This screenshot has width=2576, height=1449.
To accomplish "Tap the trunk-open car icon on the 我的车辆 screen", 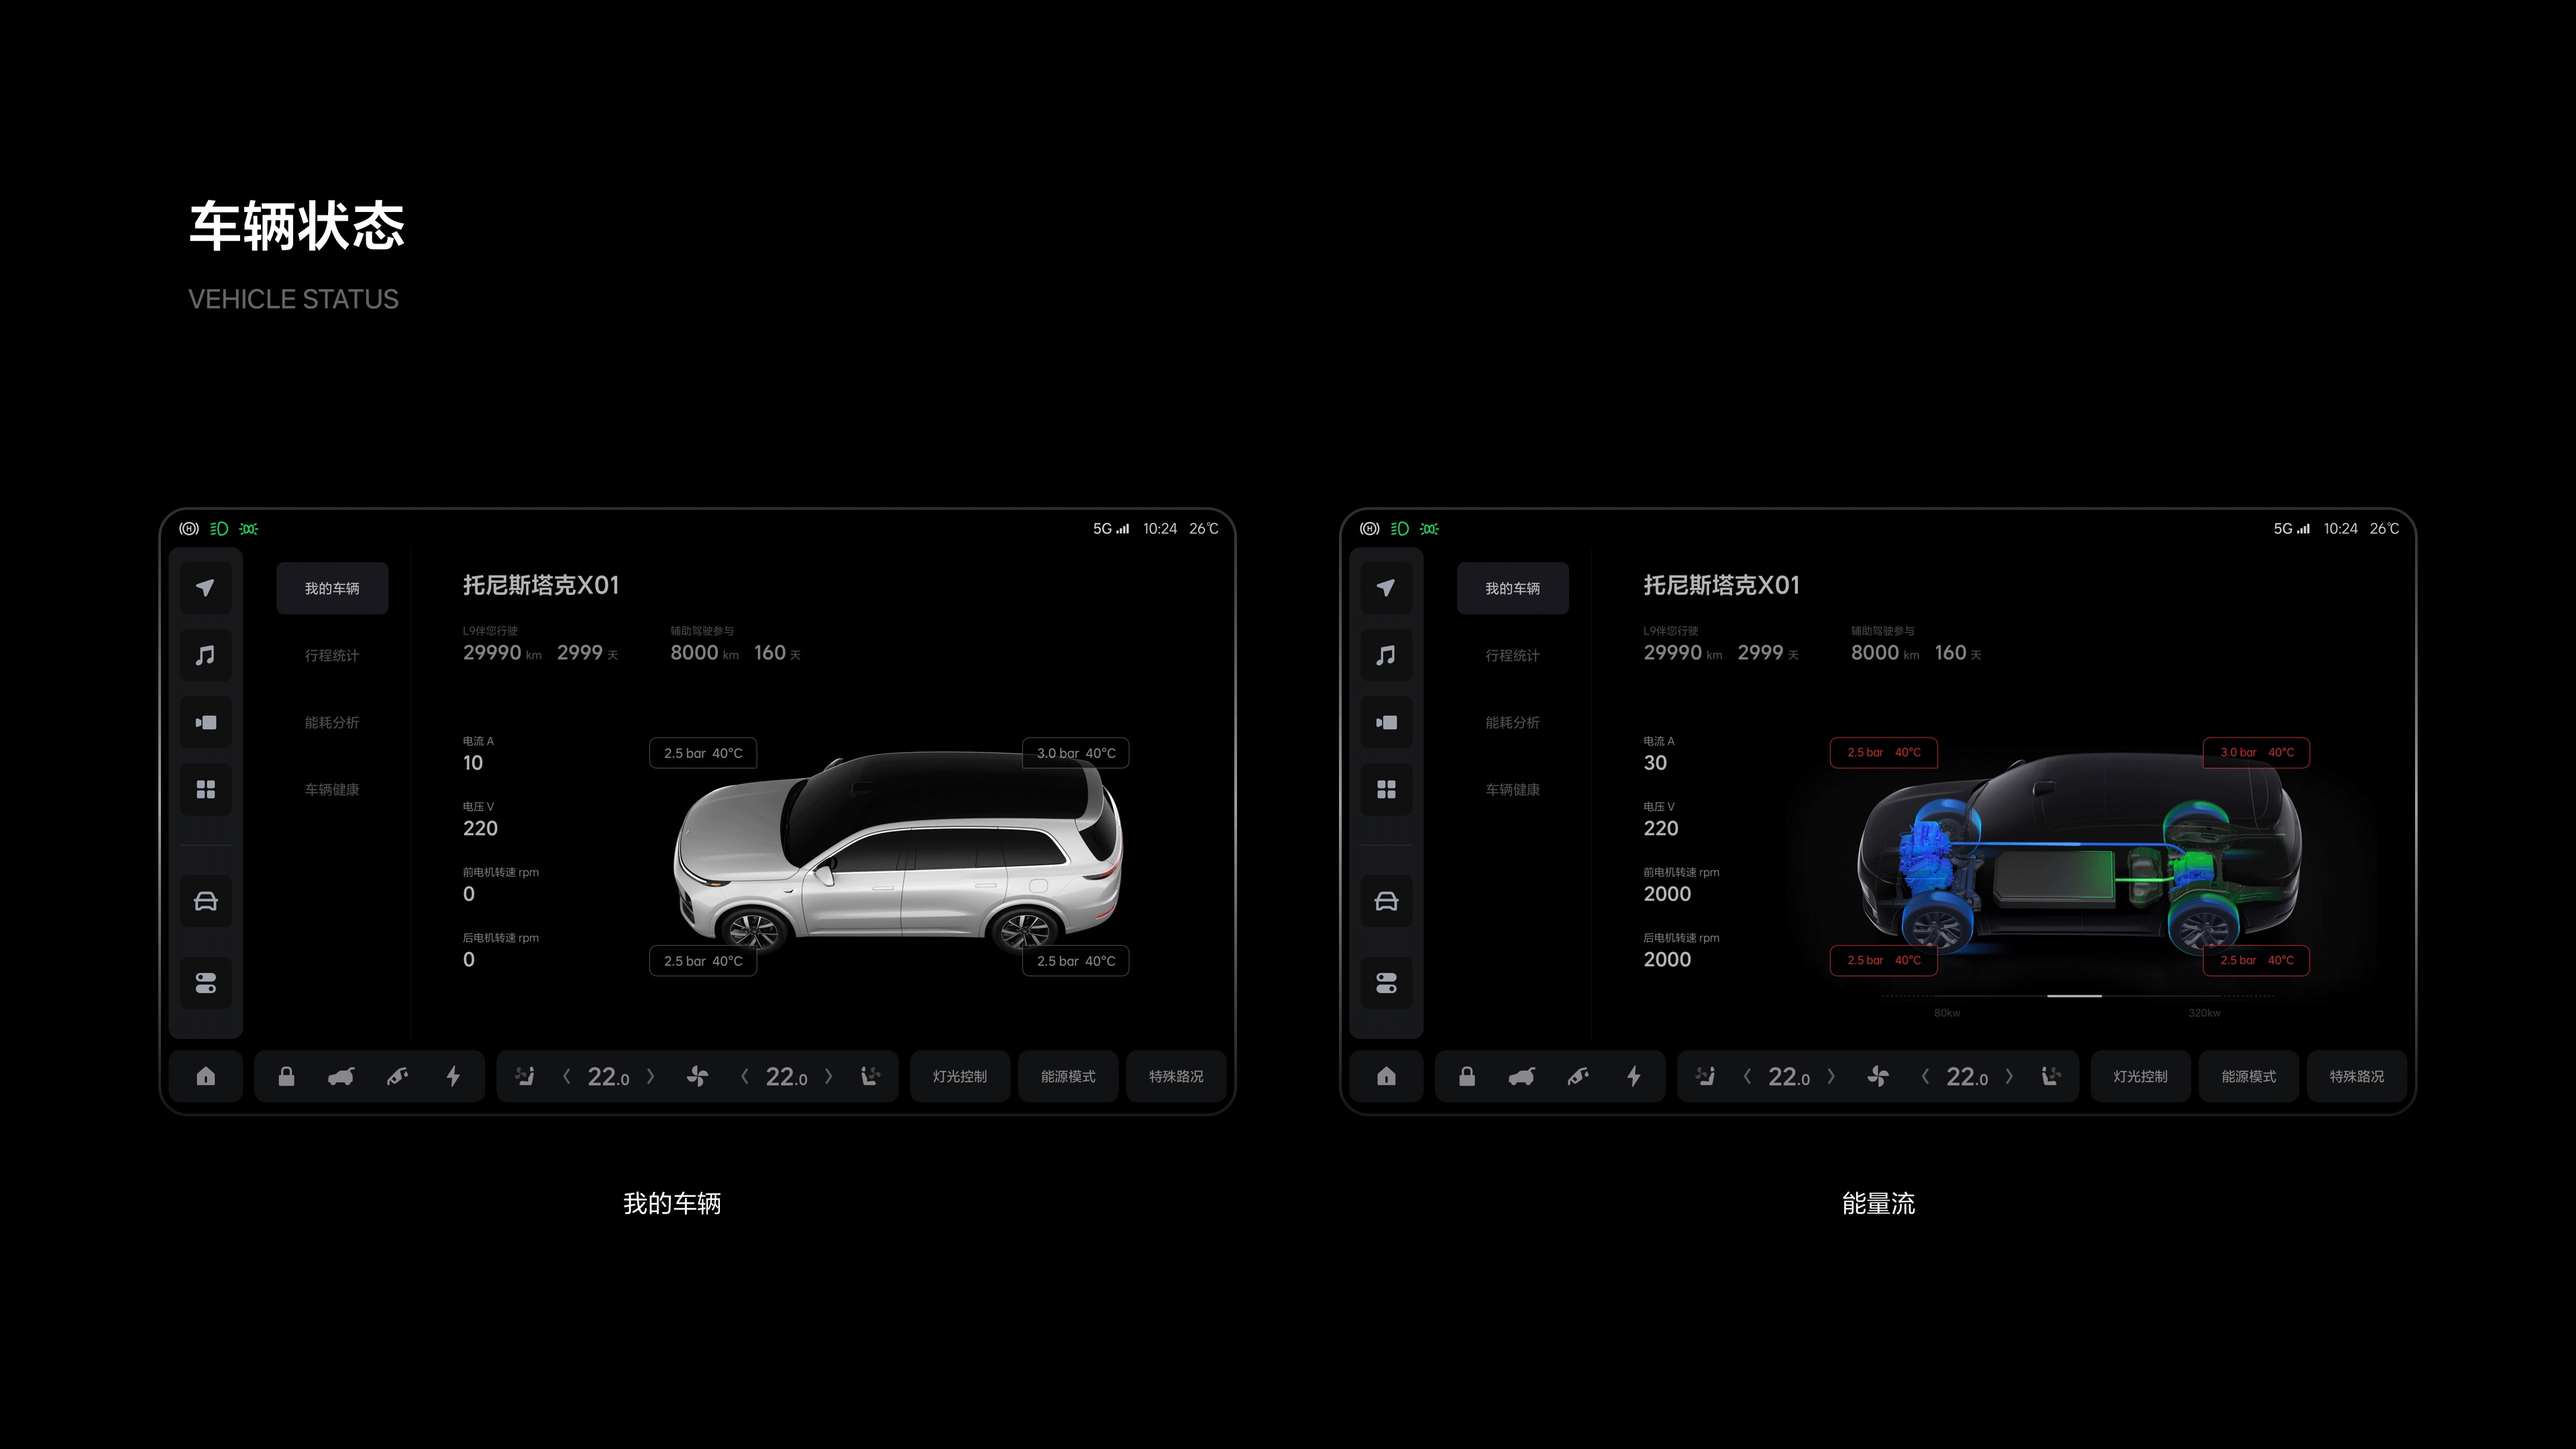I will click(341, 1076).
